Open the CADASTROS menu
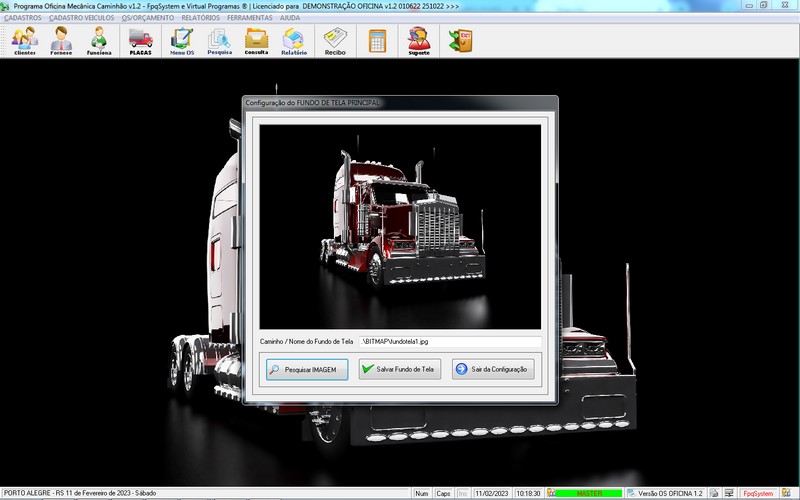Image resolution: width=800 pixels, height=500 pixels. point(23,18)
